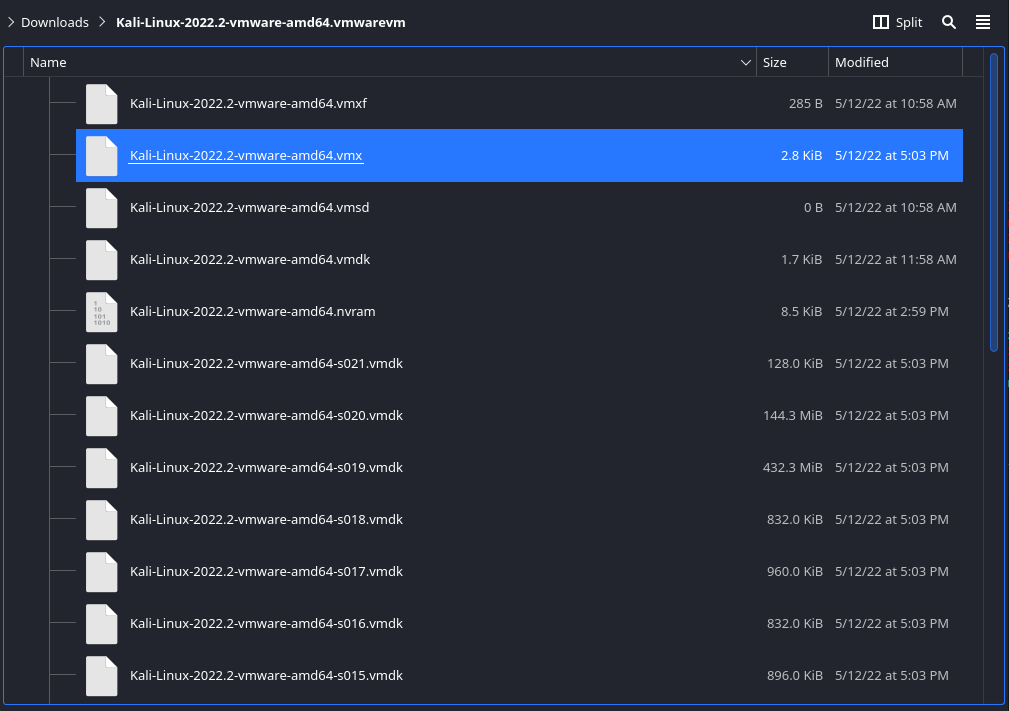Image resolution: width=1009 pixels, height=711 pixels.
Task: Click the selected .vmx file icon
Action: [x=101, y=156]
